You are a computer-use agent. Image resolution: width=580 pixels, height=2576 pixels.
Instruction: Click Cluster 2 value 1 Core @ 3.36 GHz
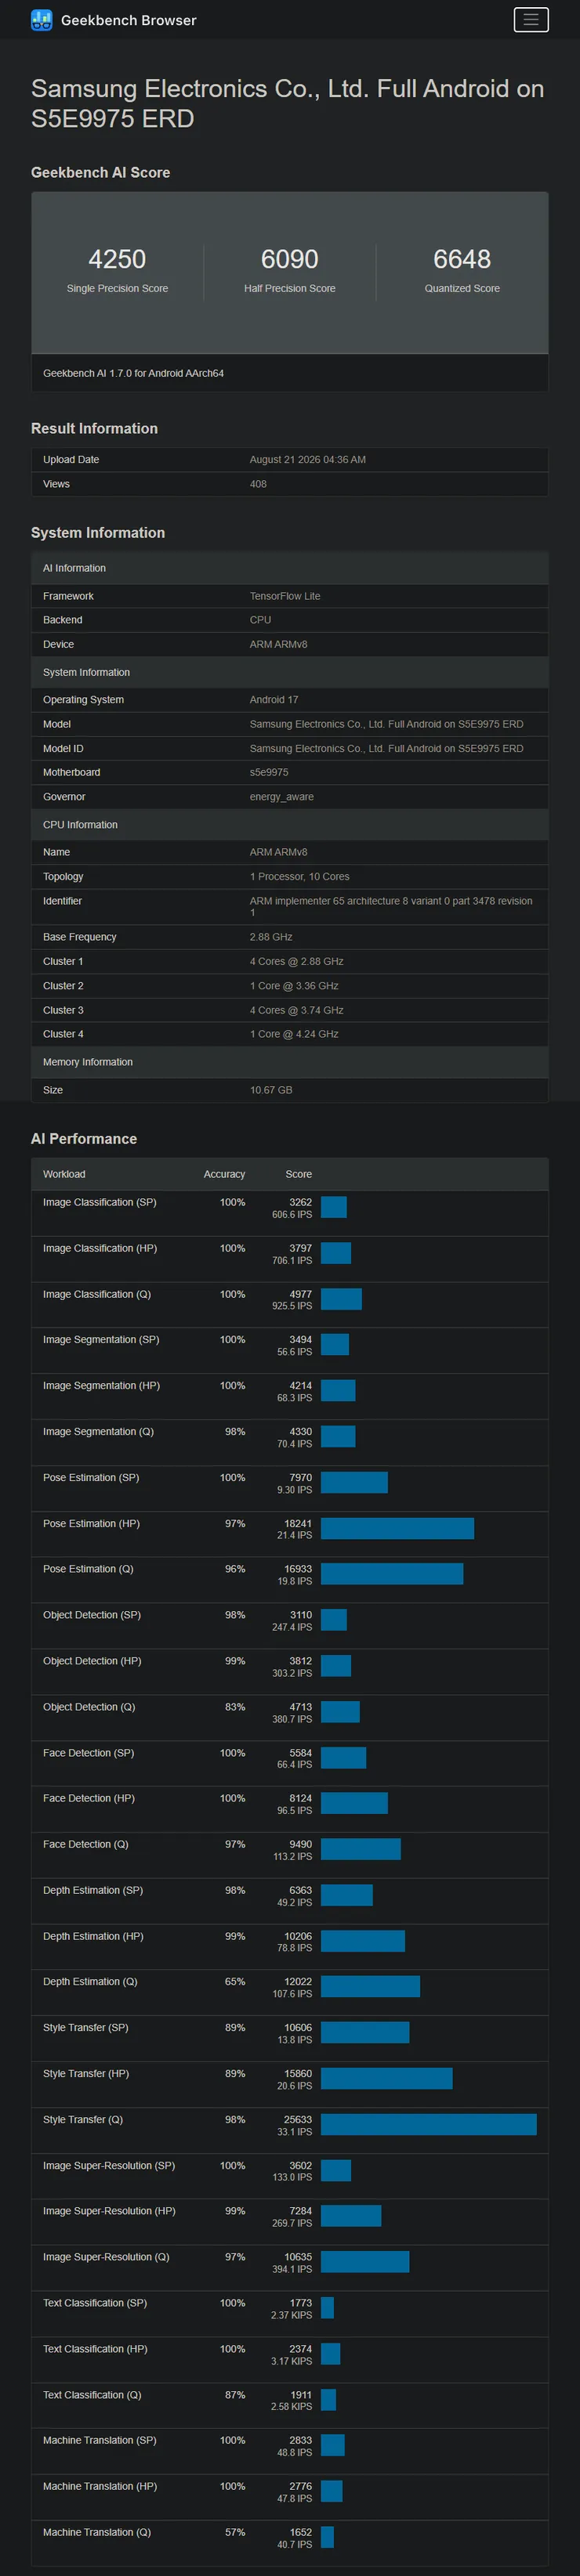[x=294, y=986]
